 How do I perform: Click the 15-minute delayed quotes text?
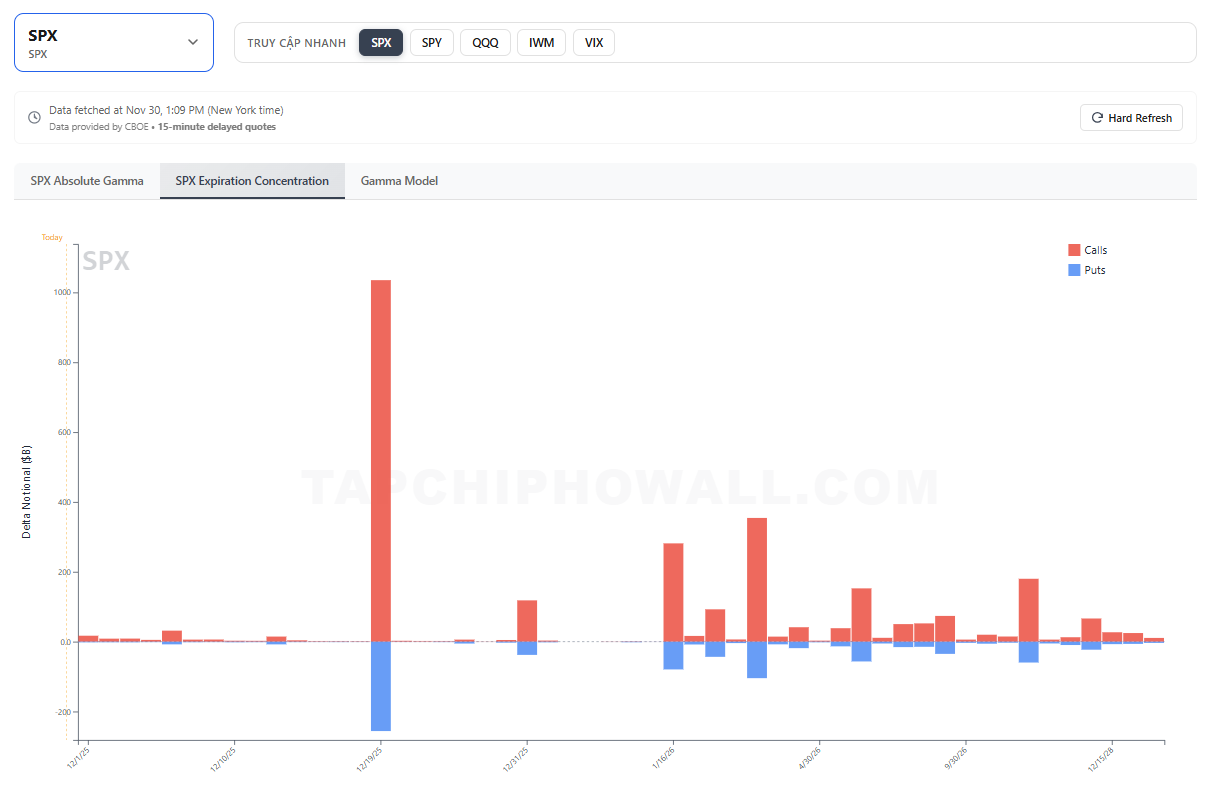tap(217, 127)
